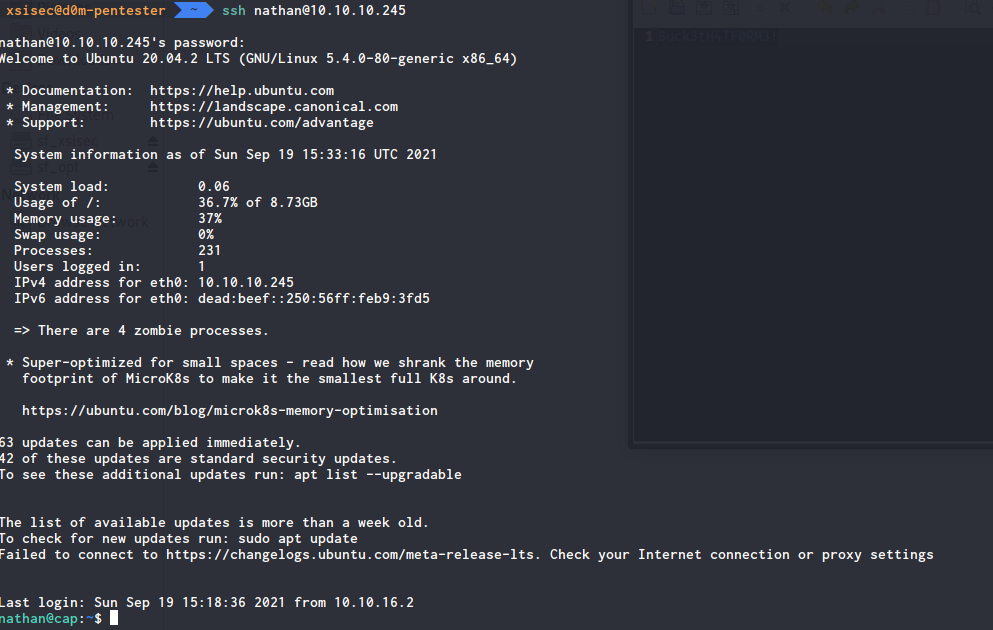Click the ssh nathan@10.10.10.245 command text
The height and width of the screenshot is (630, 993).
pyautogui.click(x=314, y=10)
